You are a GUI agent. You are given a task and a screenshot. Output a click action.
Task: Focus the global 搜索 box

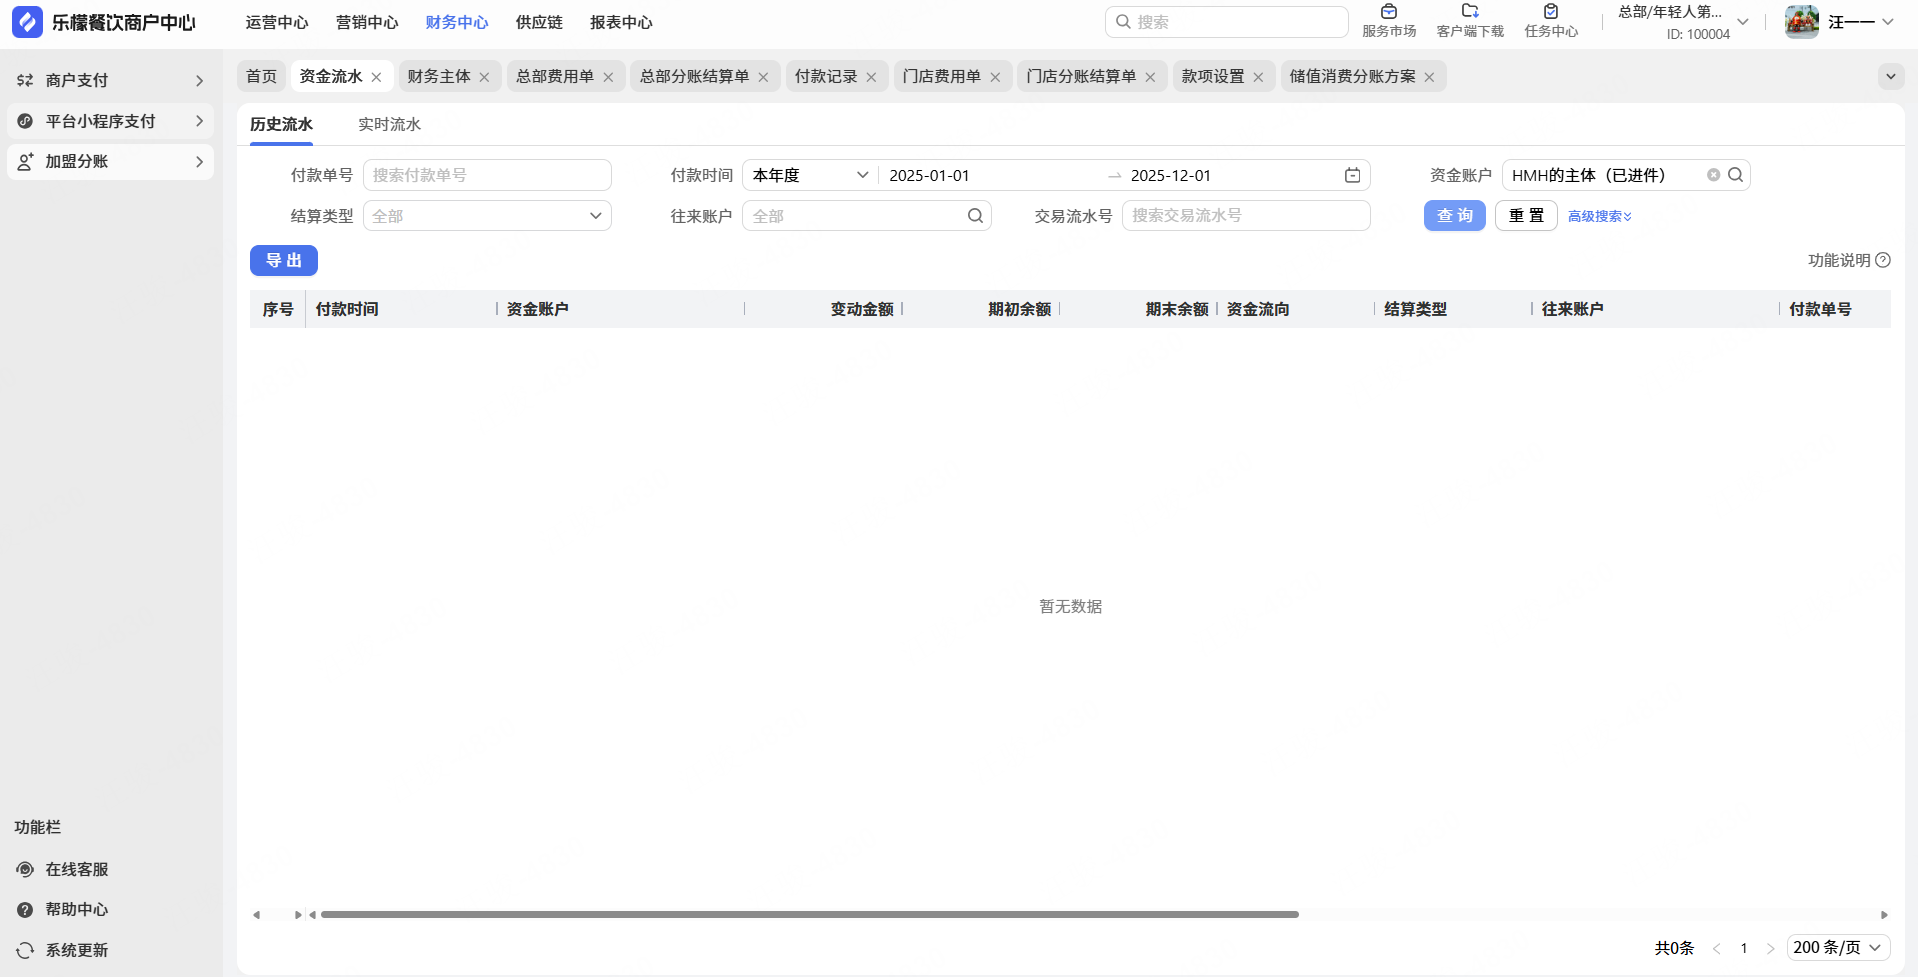click(1227, 22)
